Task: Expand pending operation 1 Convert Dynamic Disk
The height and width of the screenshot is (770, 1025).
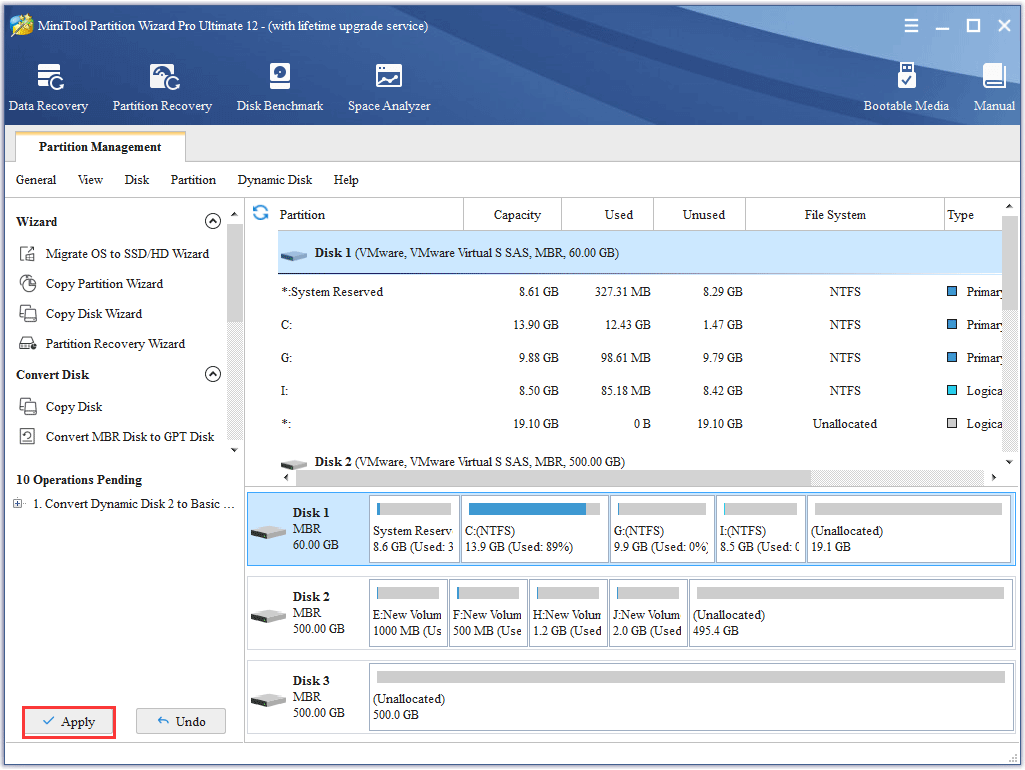Action: pyautogui.click(x=18, y=504)
